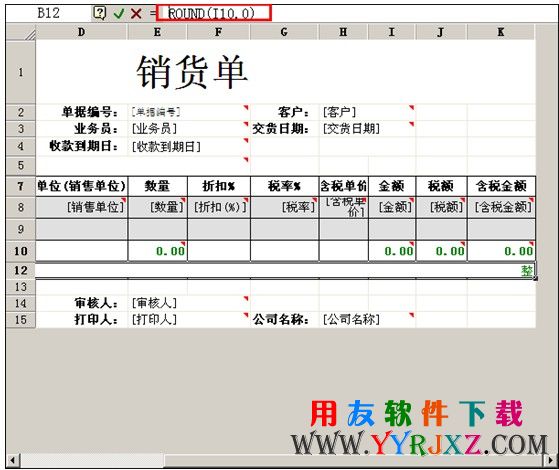Viewport: 559px width, 470px height.
Task: Click the 业务员: label cell
Action: coord(82,129)
